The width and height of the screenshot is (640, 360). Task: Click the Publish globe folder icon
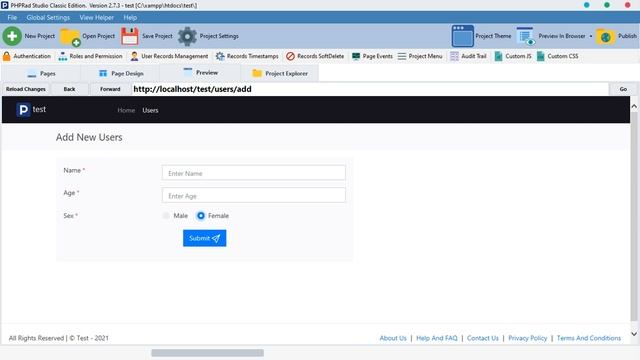[x=606, y=37]
